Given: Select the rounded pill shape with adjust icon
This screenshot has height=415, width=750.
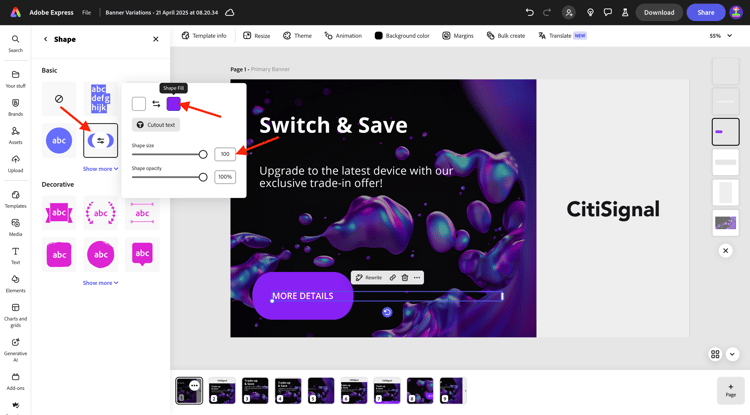Looking at the screenshot, I should point(100,141).
